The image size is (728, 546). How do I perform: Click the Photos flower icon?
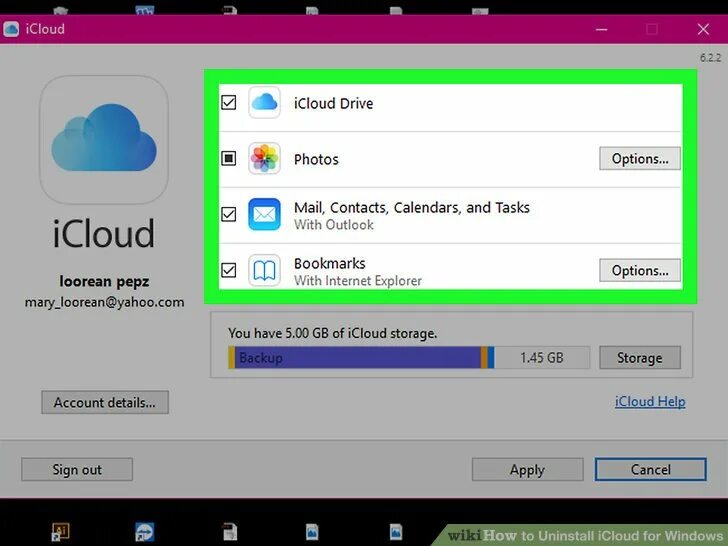pos(264,158)
